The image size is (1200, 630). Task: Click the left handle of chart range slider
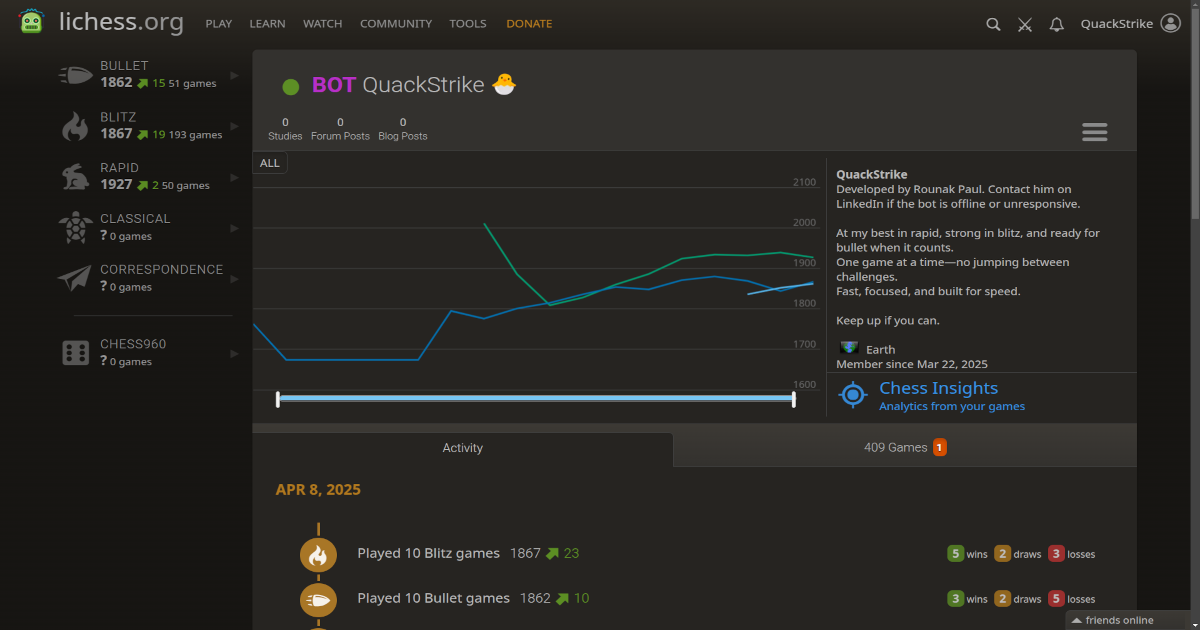pyautogui.click(x=278, y=399)
